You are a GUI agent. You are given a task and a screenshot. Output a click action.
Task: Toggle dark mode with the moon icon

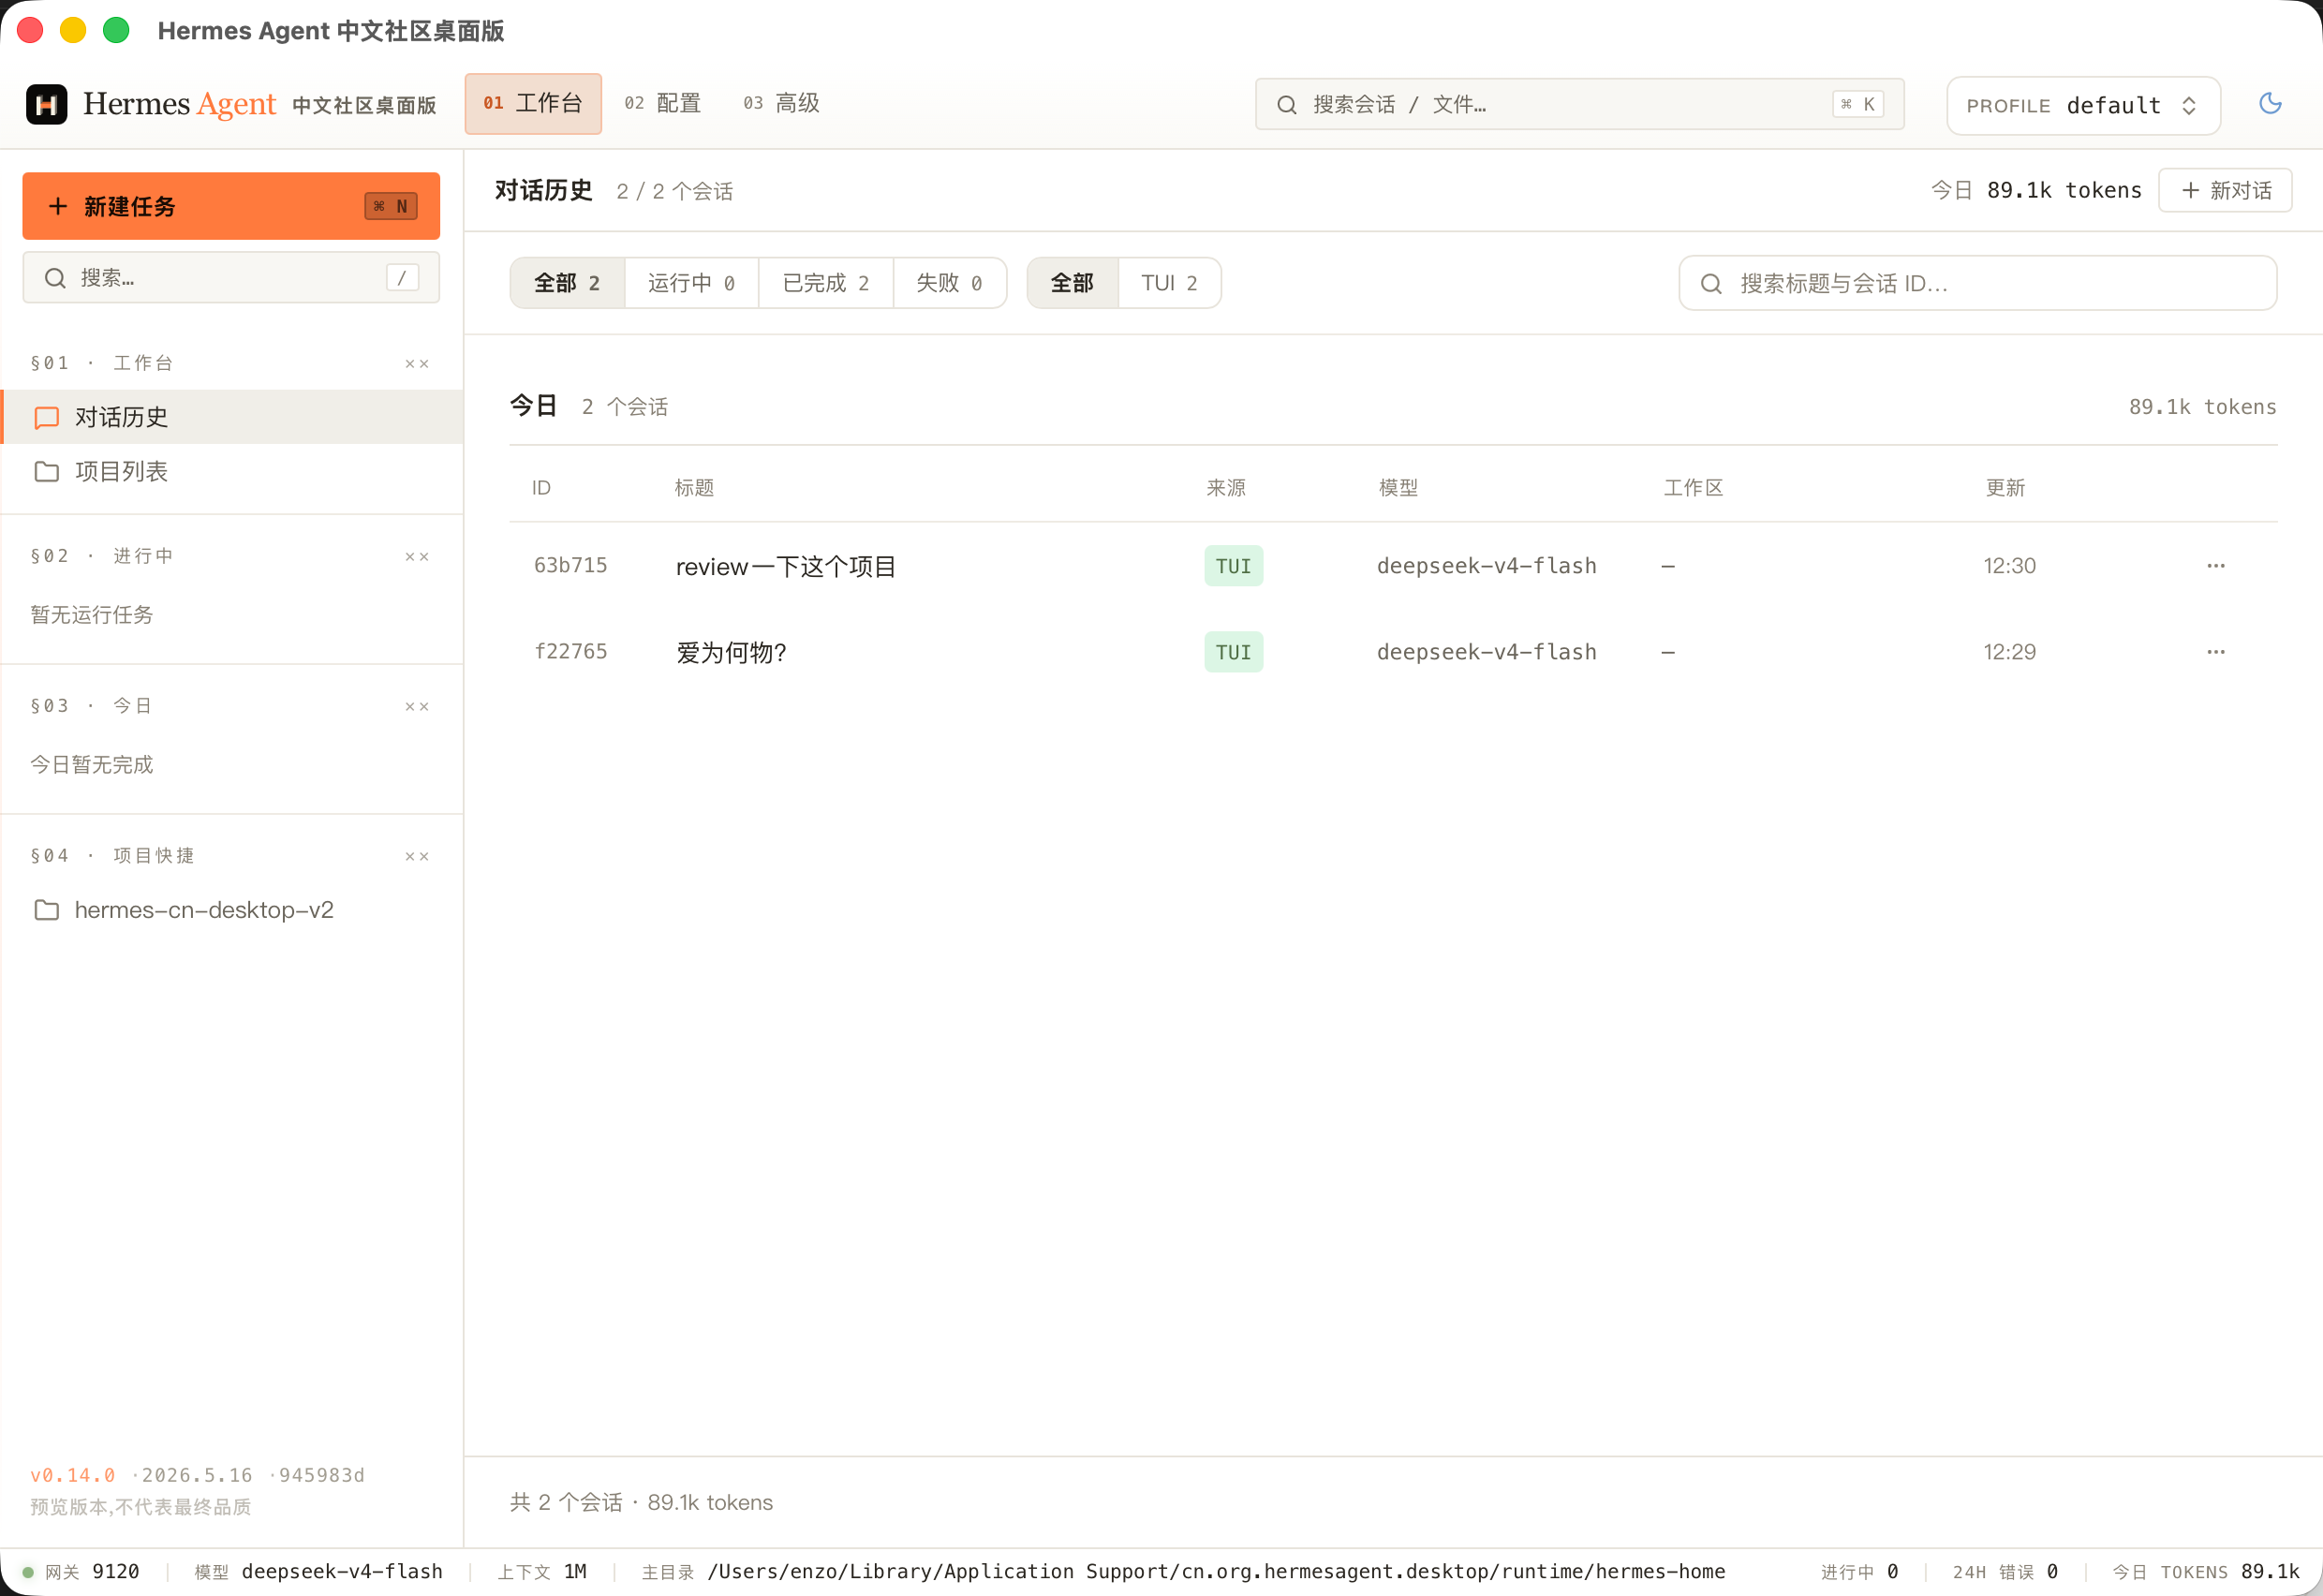pyautogui.click(x=2270, y=104)
